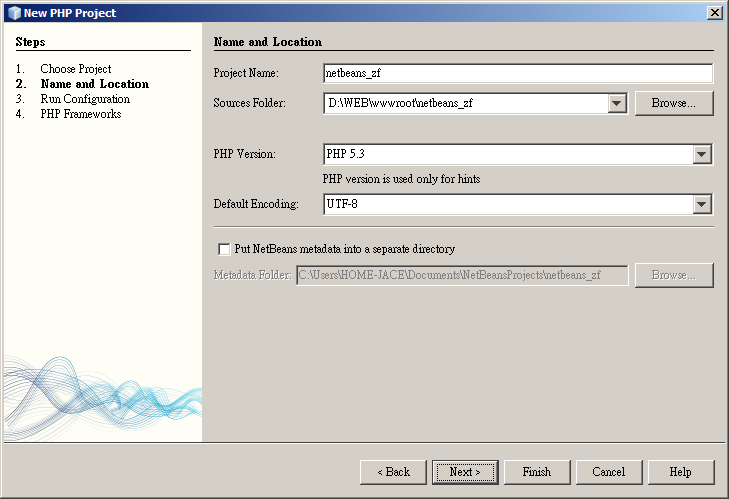Select step 4 PHP Frameworks text

click(81, 114)
